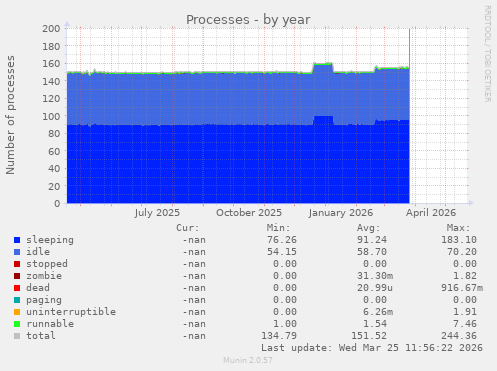Click the uninterruptible legend color swatch
Screen dimensions: 497x371
[17, 312]
